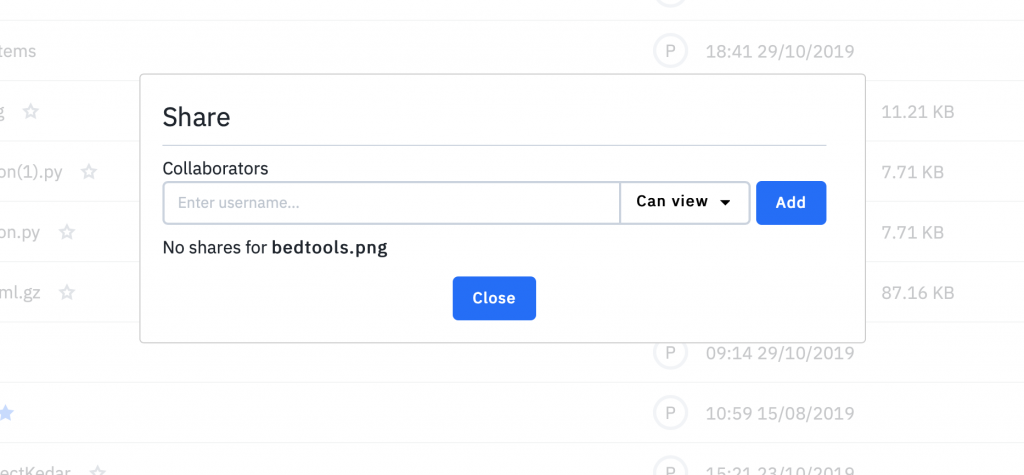Image resolution: width=1024 pixels, height=475 pixels.
Task: Click P avatar beside 09:14 29/10/2019
Action: pos(670,353)
